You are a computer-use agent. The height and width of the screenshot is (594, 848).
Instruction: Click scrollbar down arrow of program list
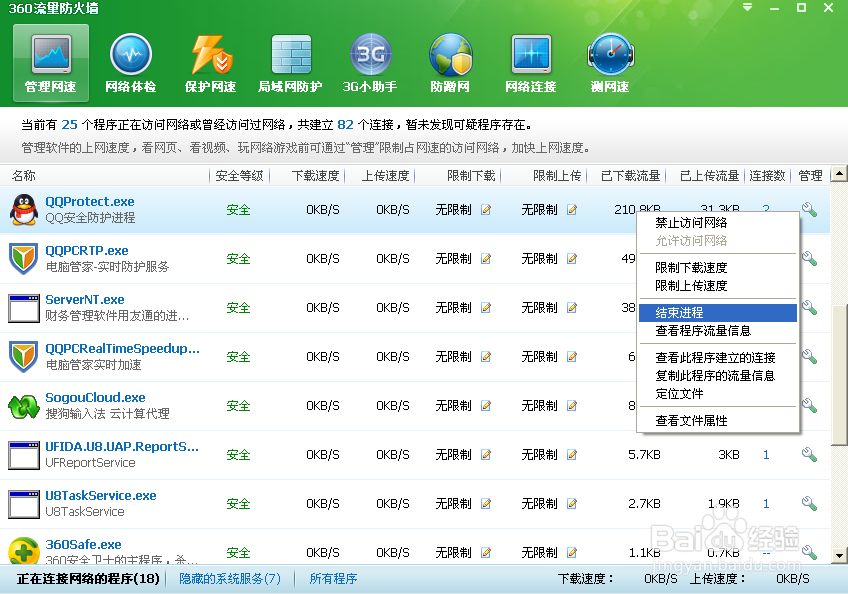coord(839,555)
